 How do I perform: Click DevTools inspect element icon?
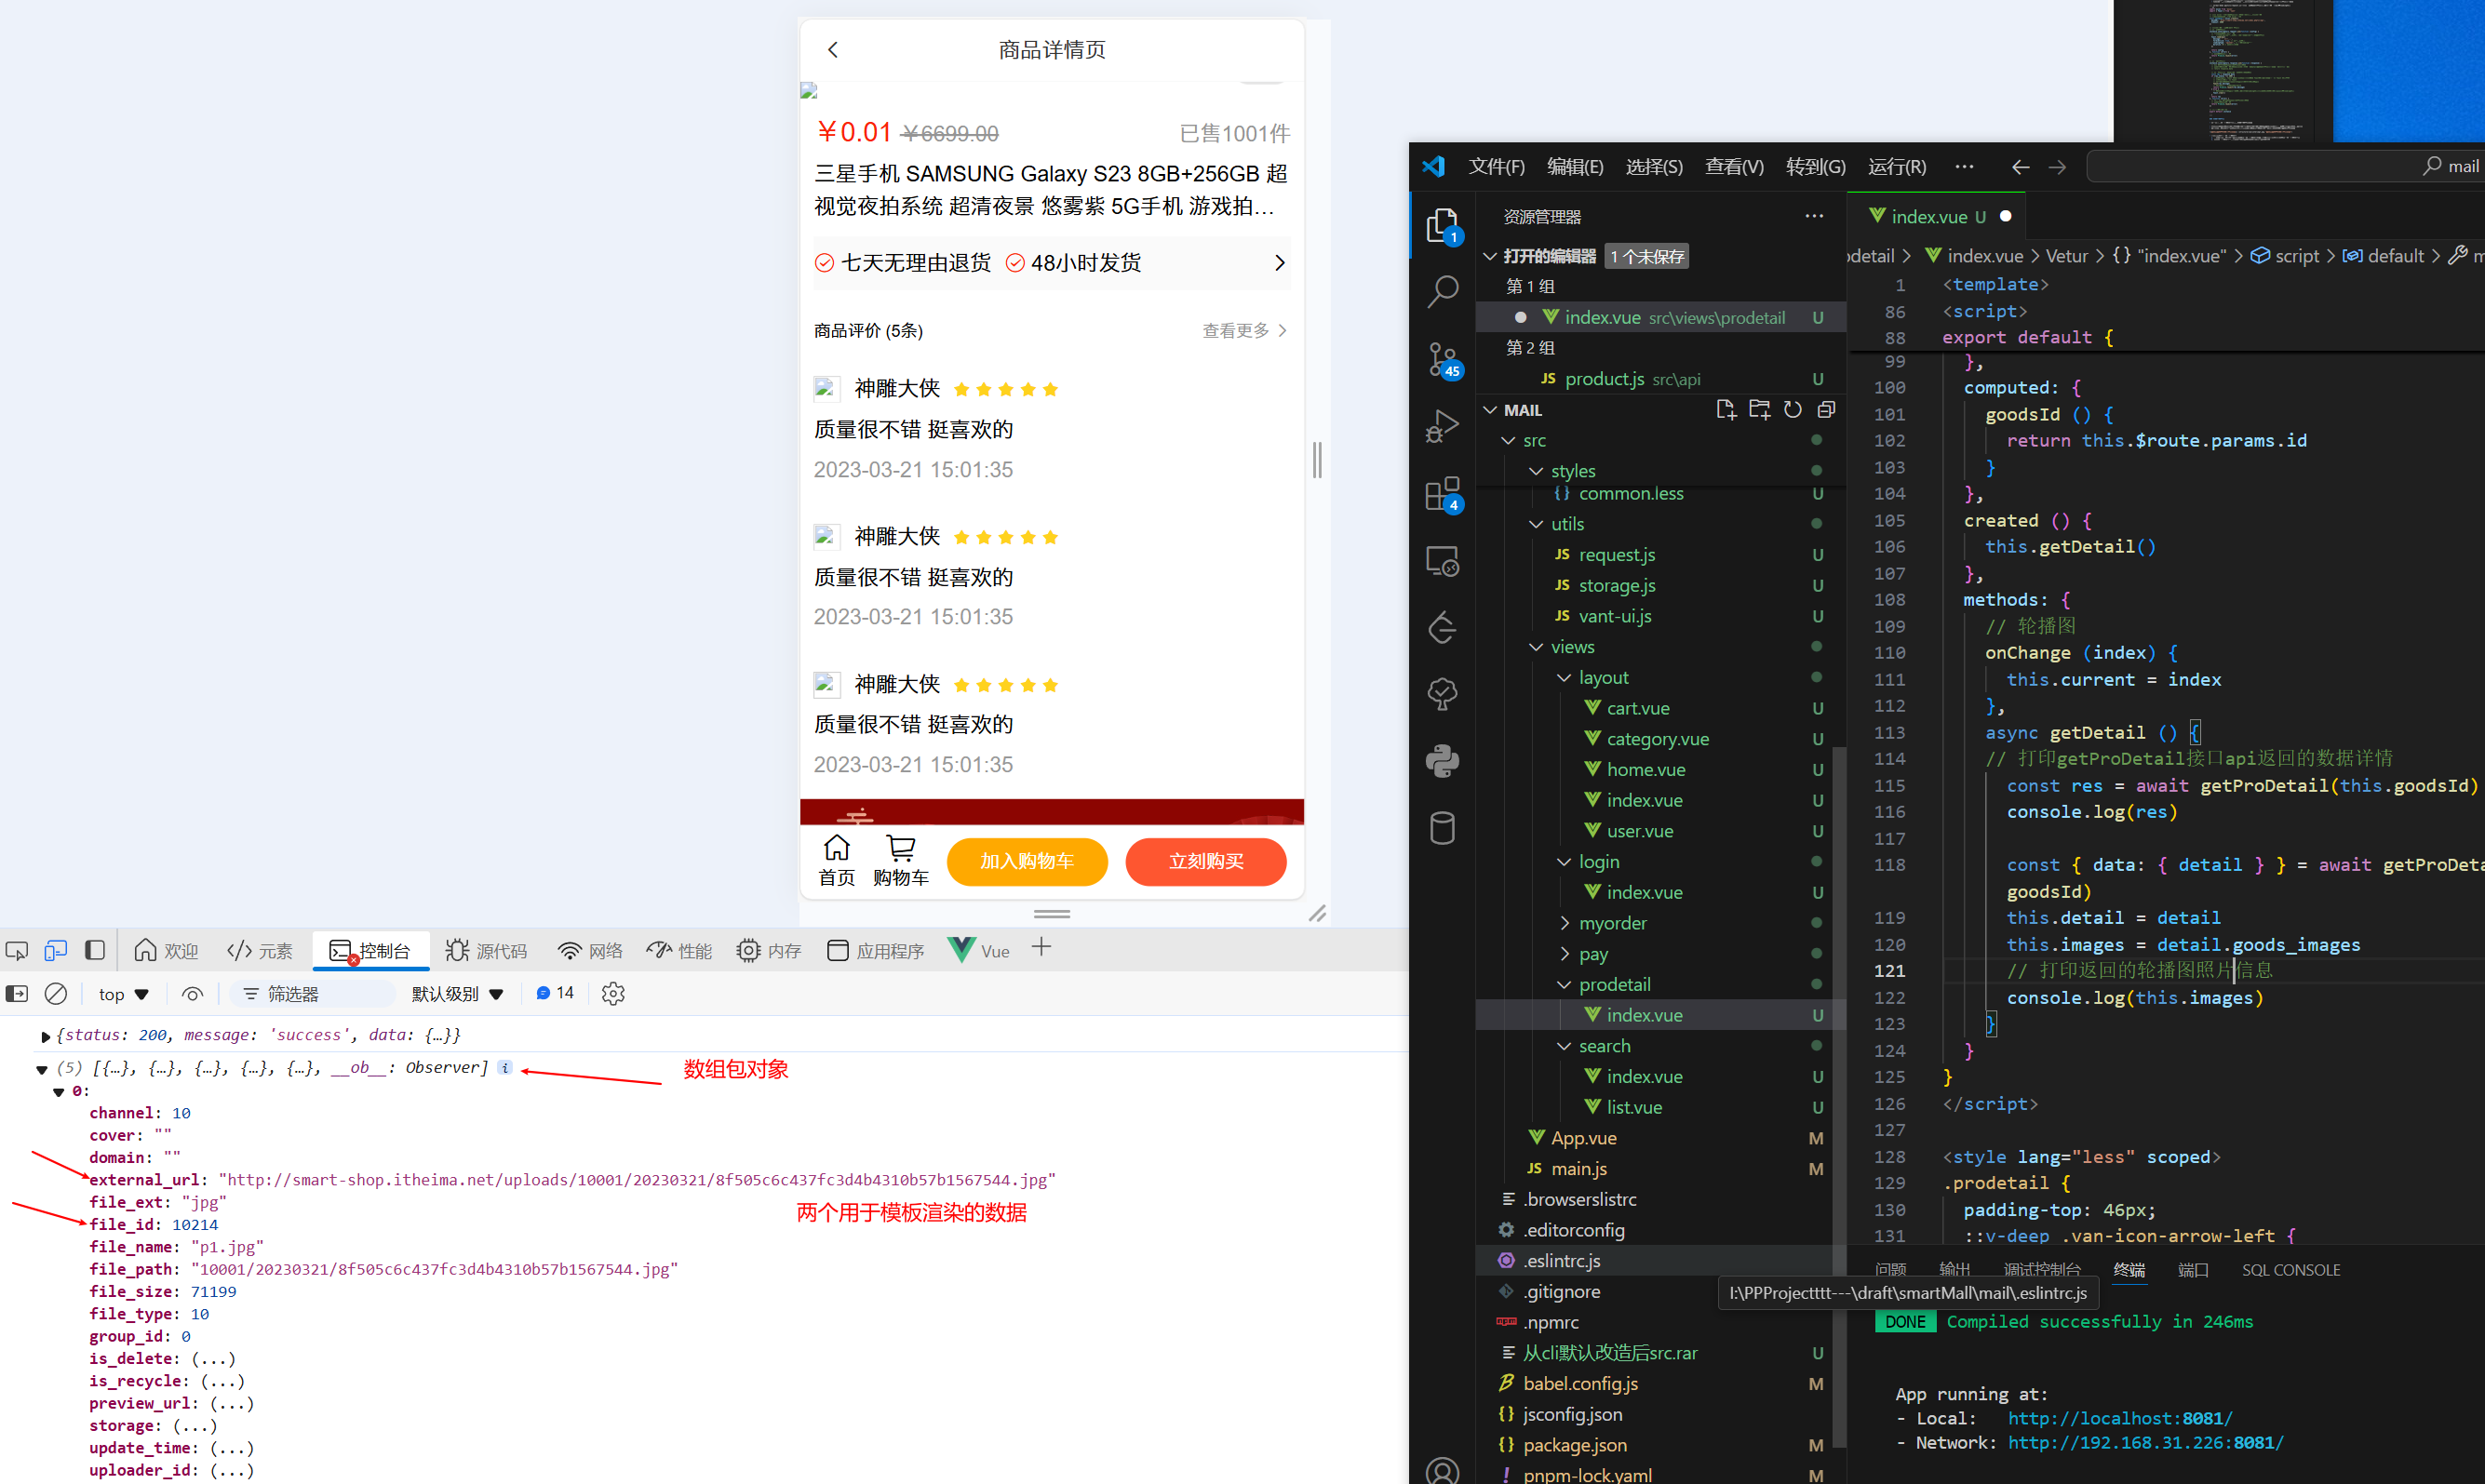[17, 951]
